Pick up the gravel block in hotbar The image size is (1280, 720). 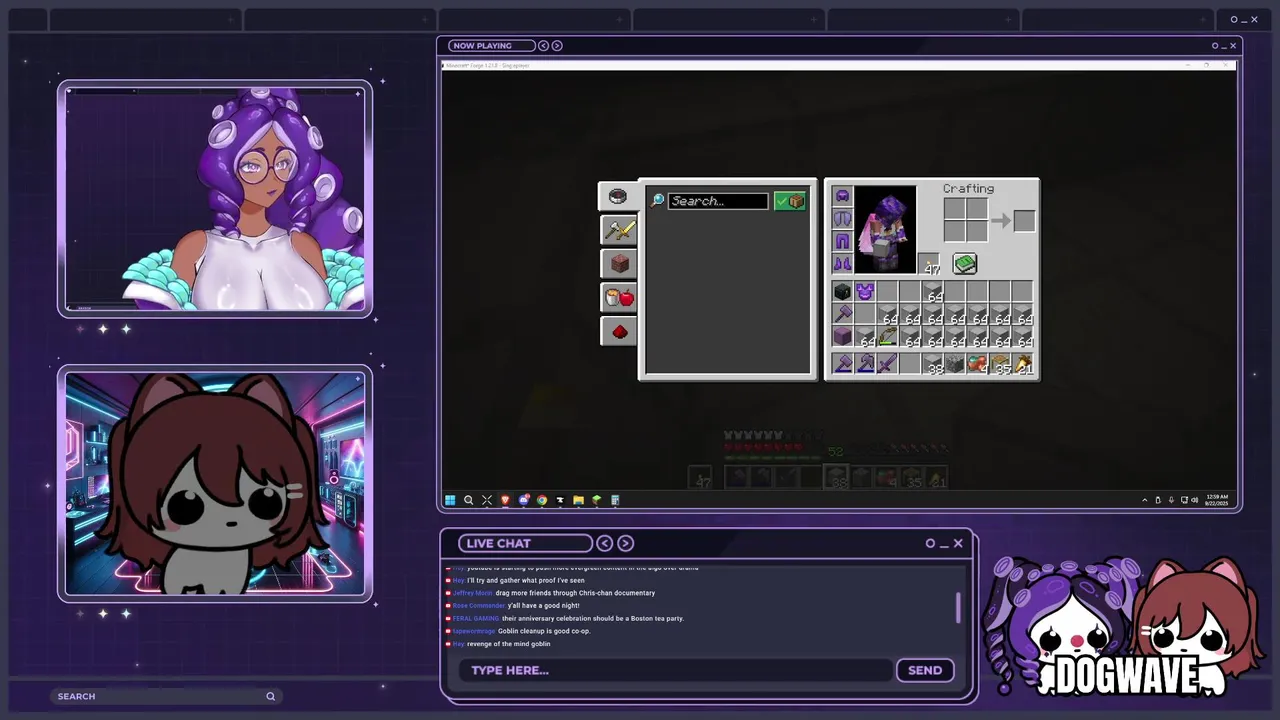[956, 365]
